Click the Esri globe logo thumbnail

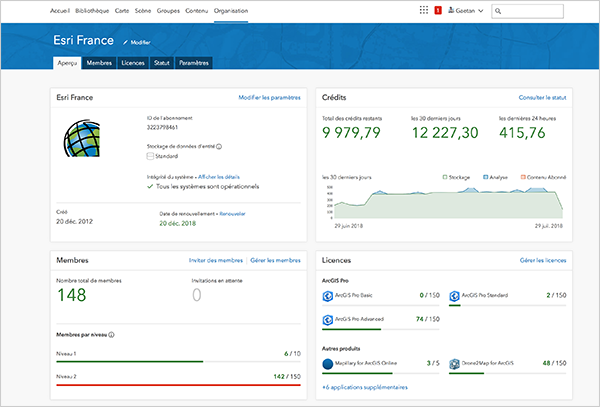[x=82, y=138]
